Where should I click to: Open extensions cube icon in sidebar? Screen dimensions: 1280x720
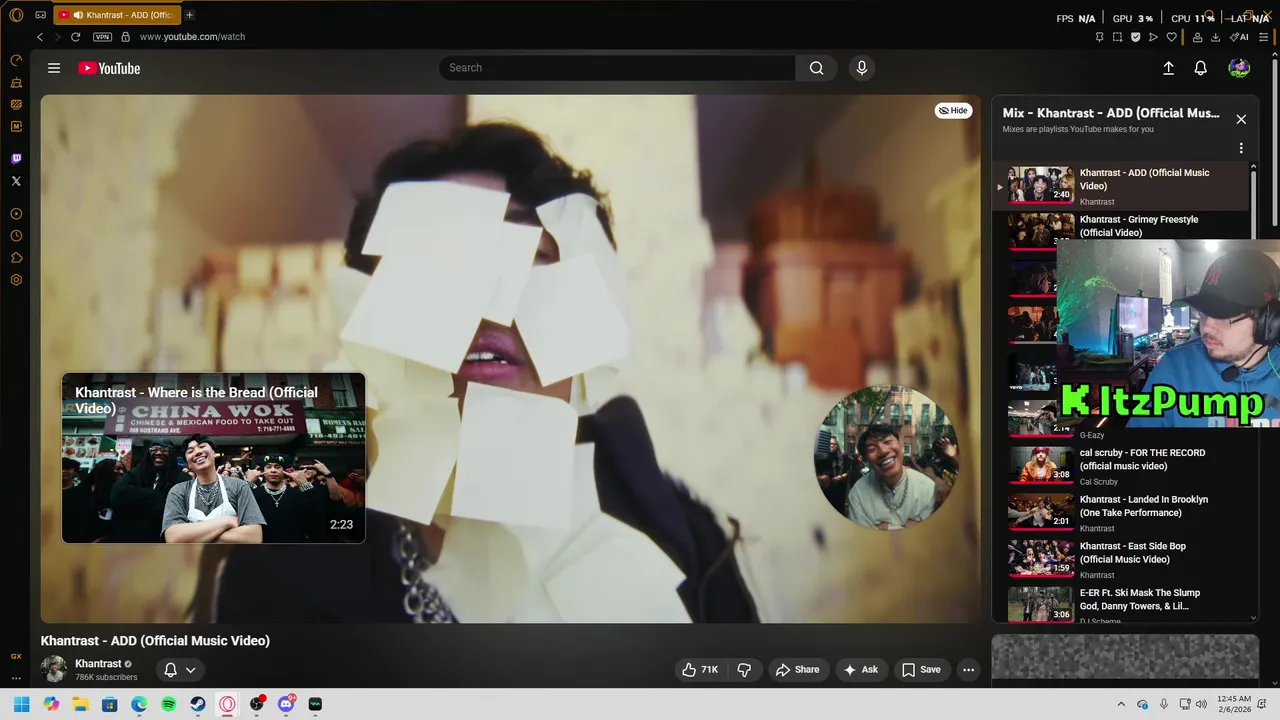point(16,258)
